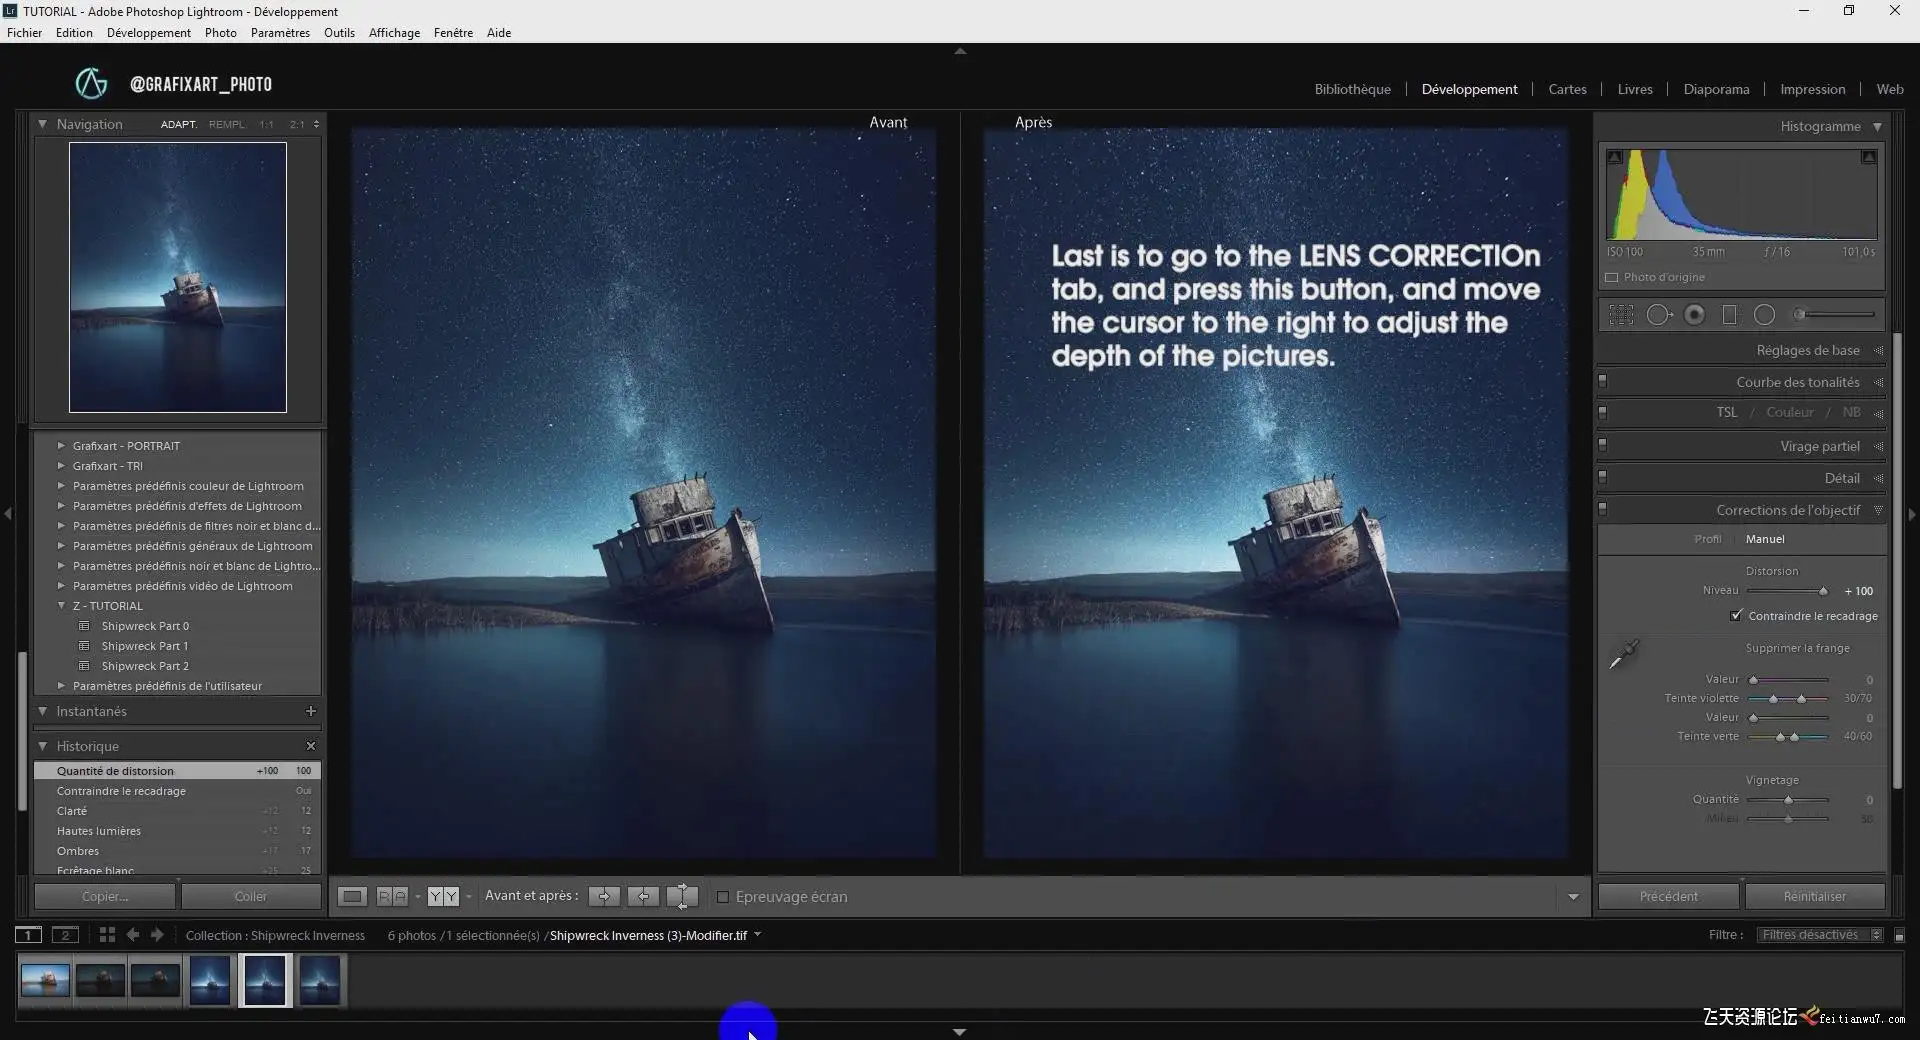Collapse the top module bar arrow
The height and width of the screenshot is (1040, 1920).
[960, 51]
